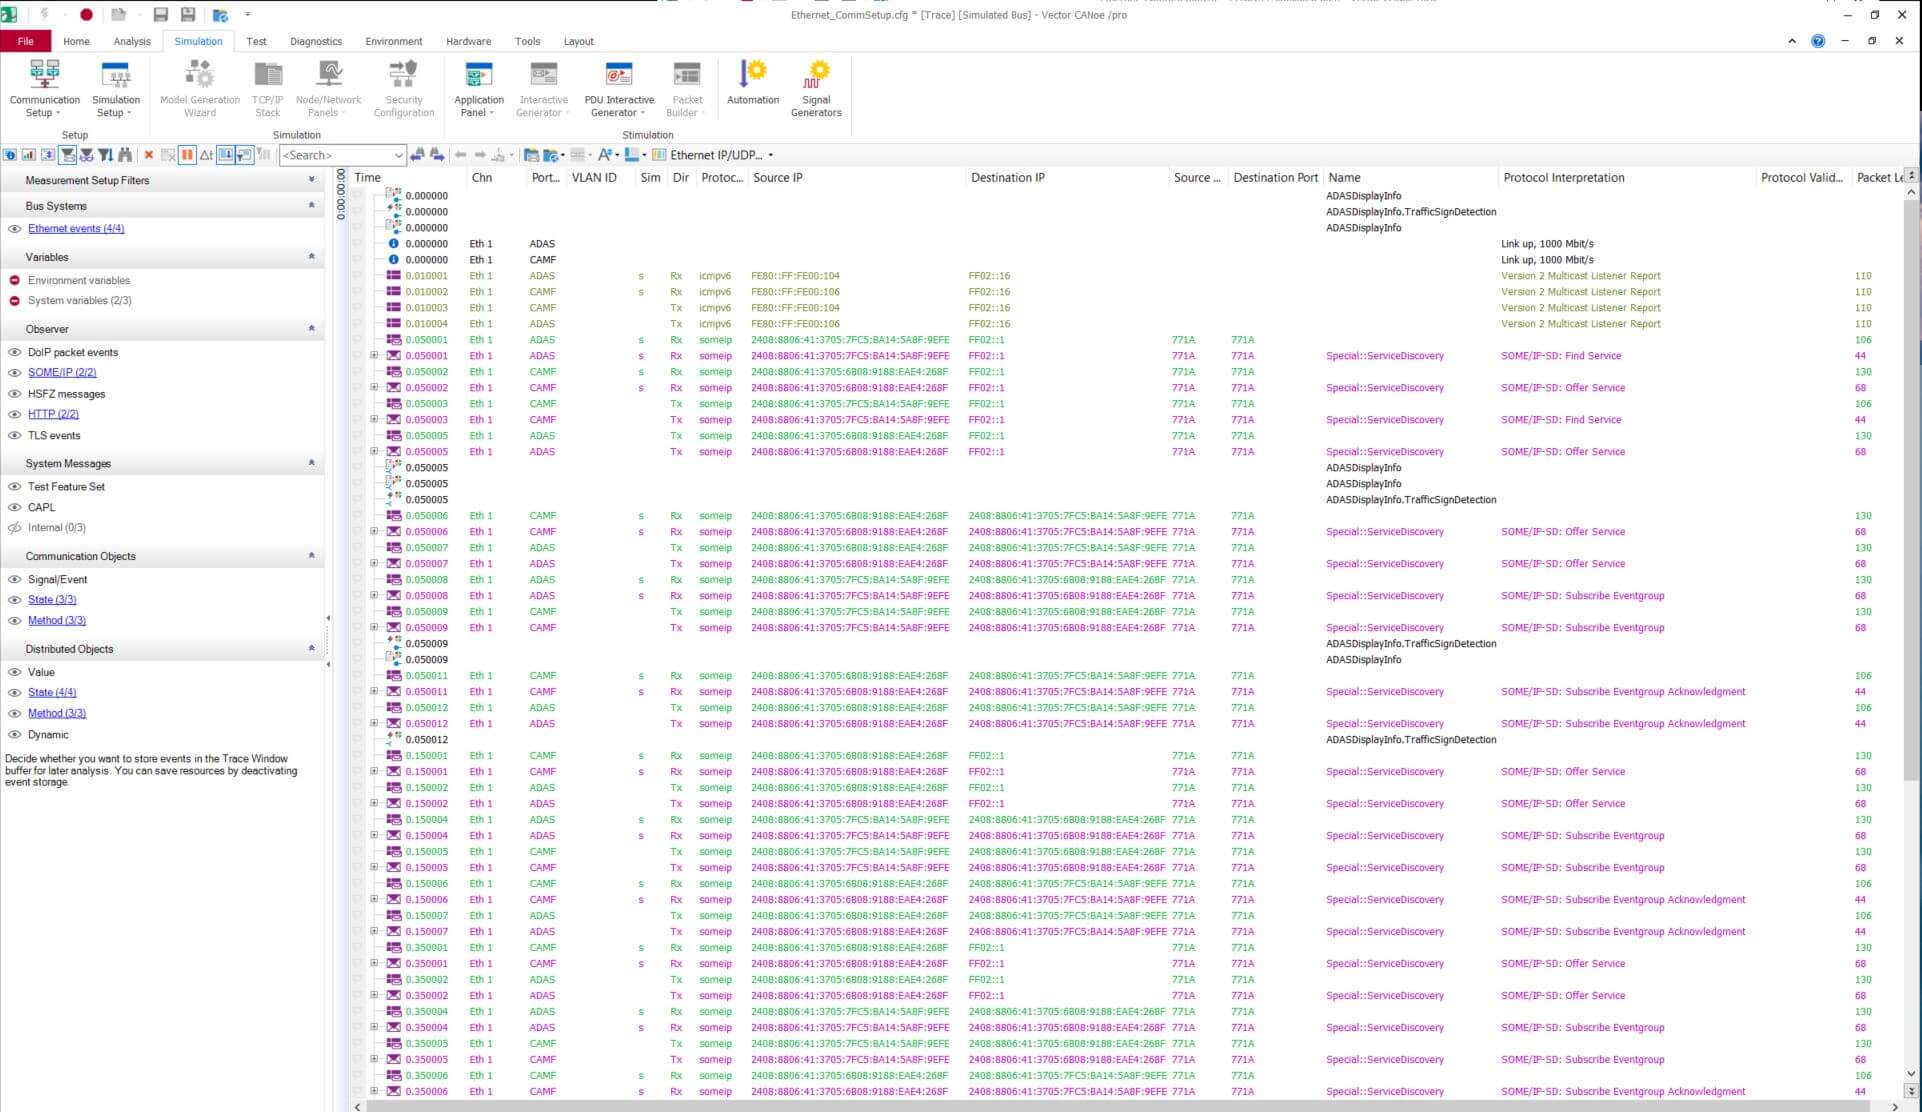Click the Ethernet events (4/4) link

coord(76,228)
